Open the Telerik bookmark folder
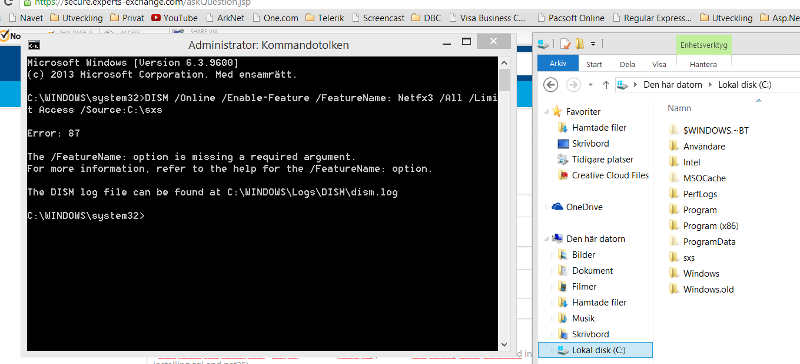Screen dimensions: 800x364 coord(324,18)
